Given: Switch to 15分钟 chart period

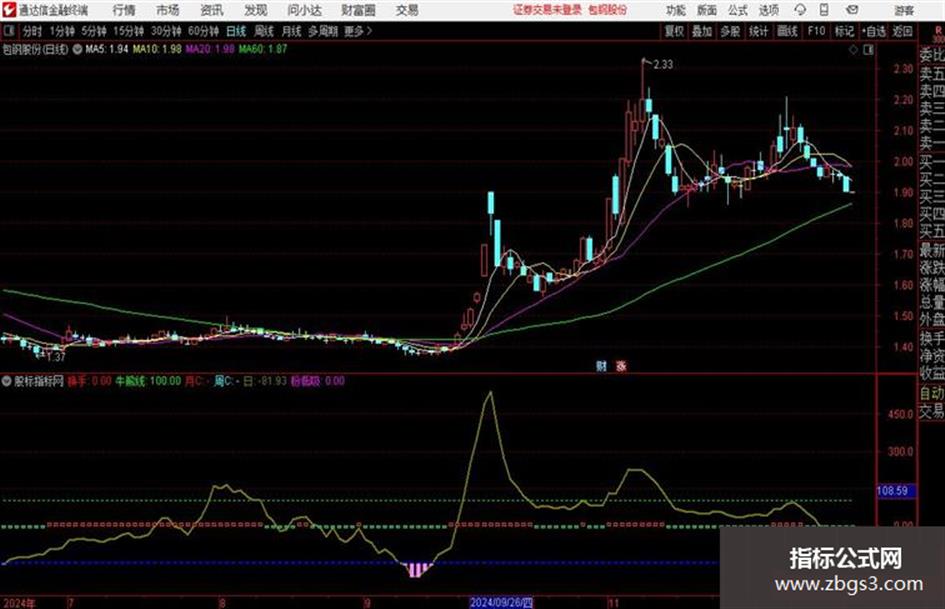Looking at the screenshot, I should 128,31.
